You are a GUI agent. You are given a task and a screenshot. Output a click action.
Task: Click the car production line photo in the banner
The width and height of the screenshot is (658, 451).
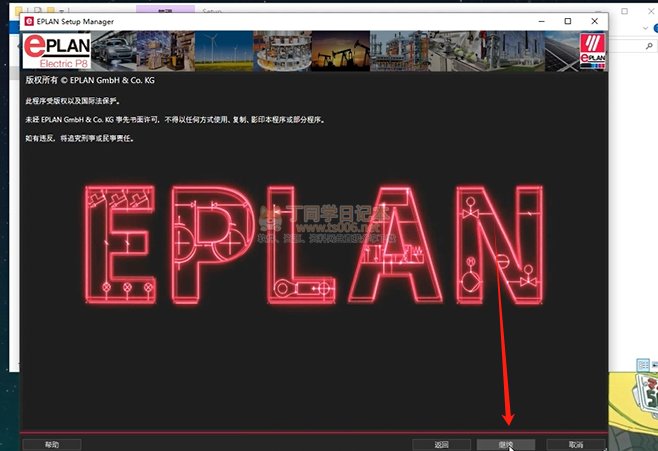click(x=113, y=51)
